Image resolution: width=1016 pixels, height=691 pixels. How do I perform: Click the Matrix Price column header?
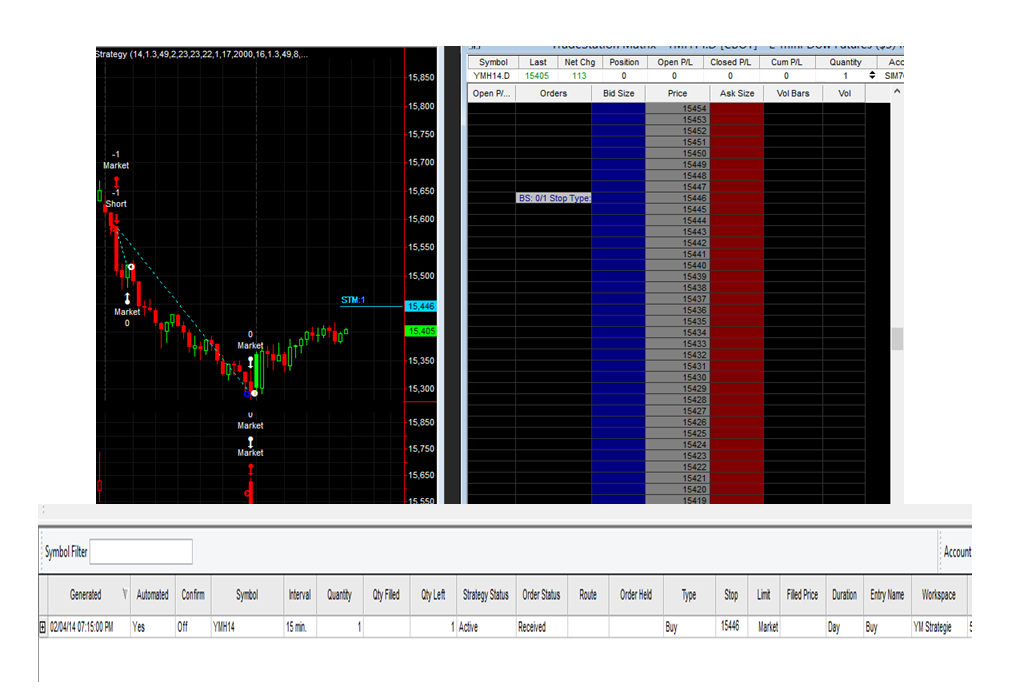[x=678, y=93]
